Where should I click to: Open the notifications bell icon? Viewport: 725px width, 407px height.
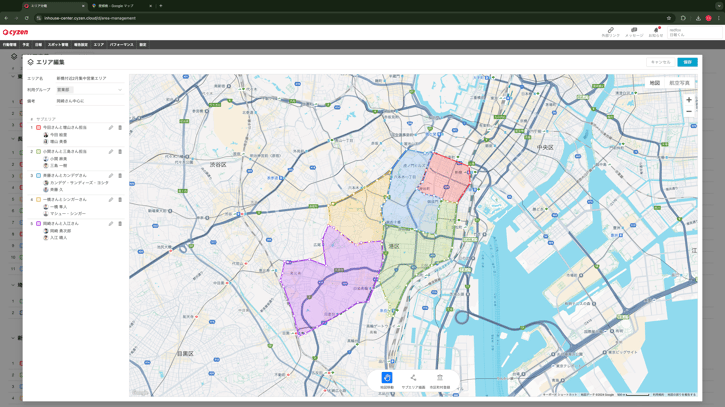(x=656, y=31)
